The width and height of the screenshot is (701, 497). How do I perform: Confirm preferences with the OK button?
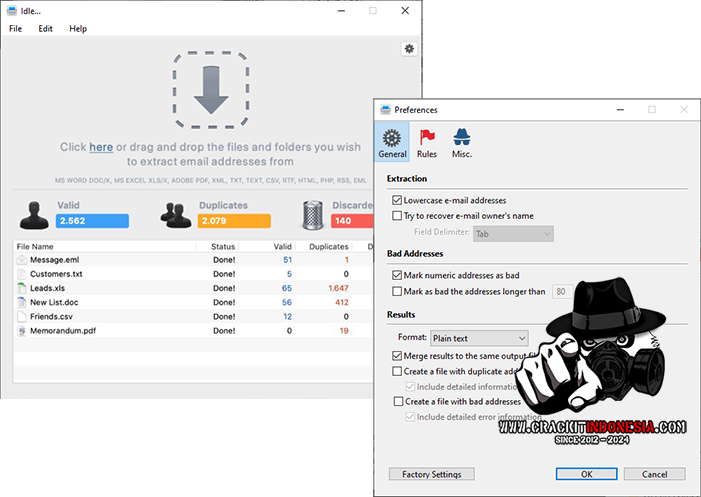[586, 474]
